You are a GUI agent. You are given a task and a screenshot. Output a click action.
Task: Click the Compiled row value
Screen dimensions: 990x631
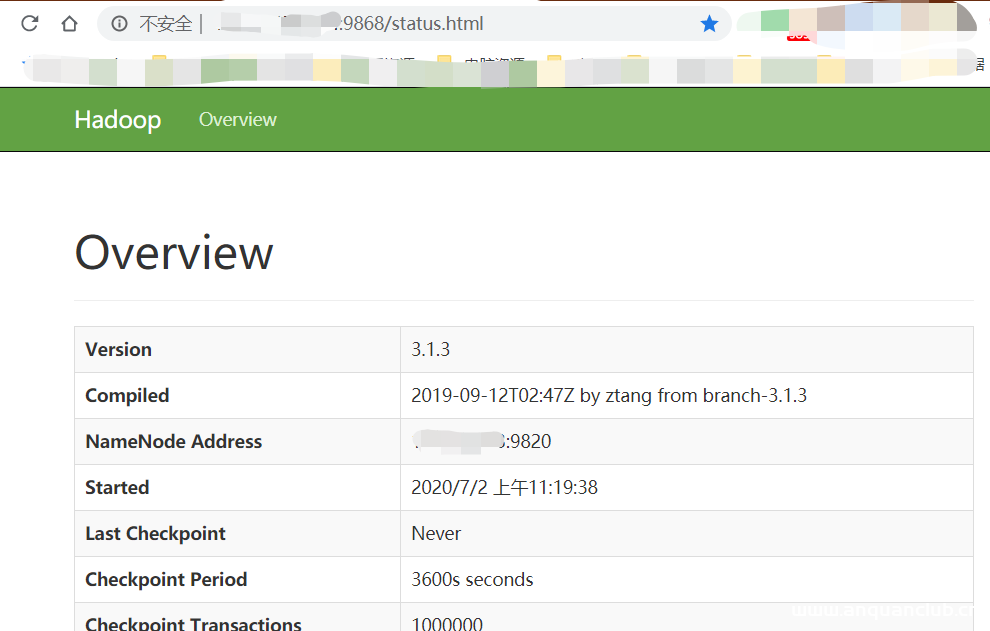pos(609,395)
